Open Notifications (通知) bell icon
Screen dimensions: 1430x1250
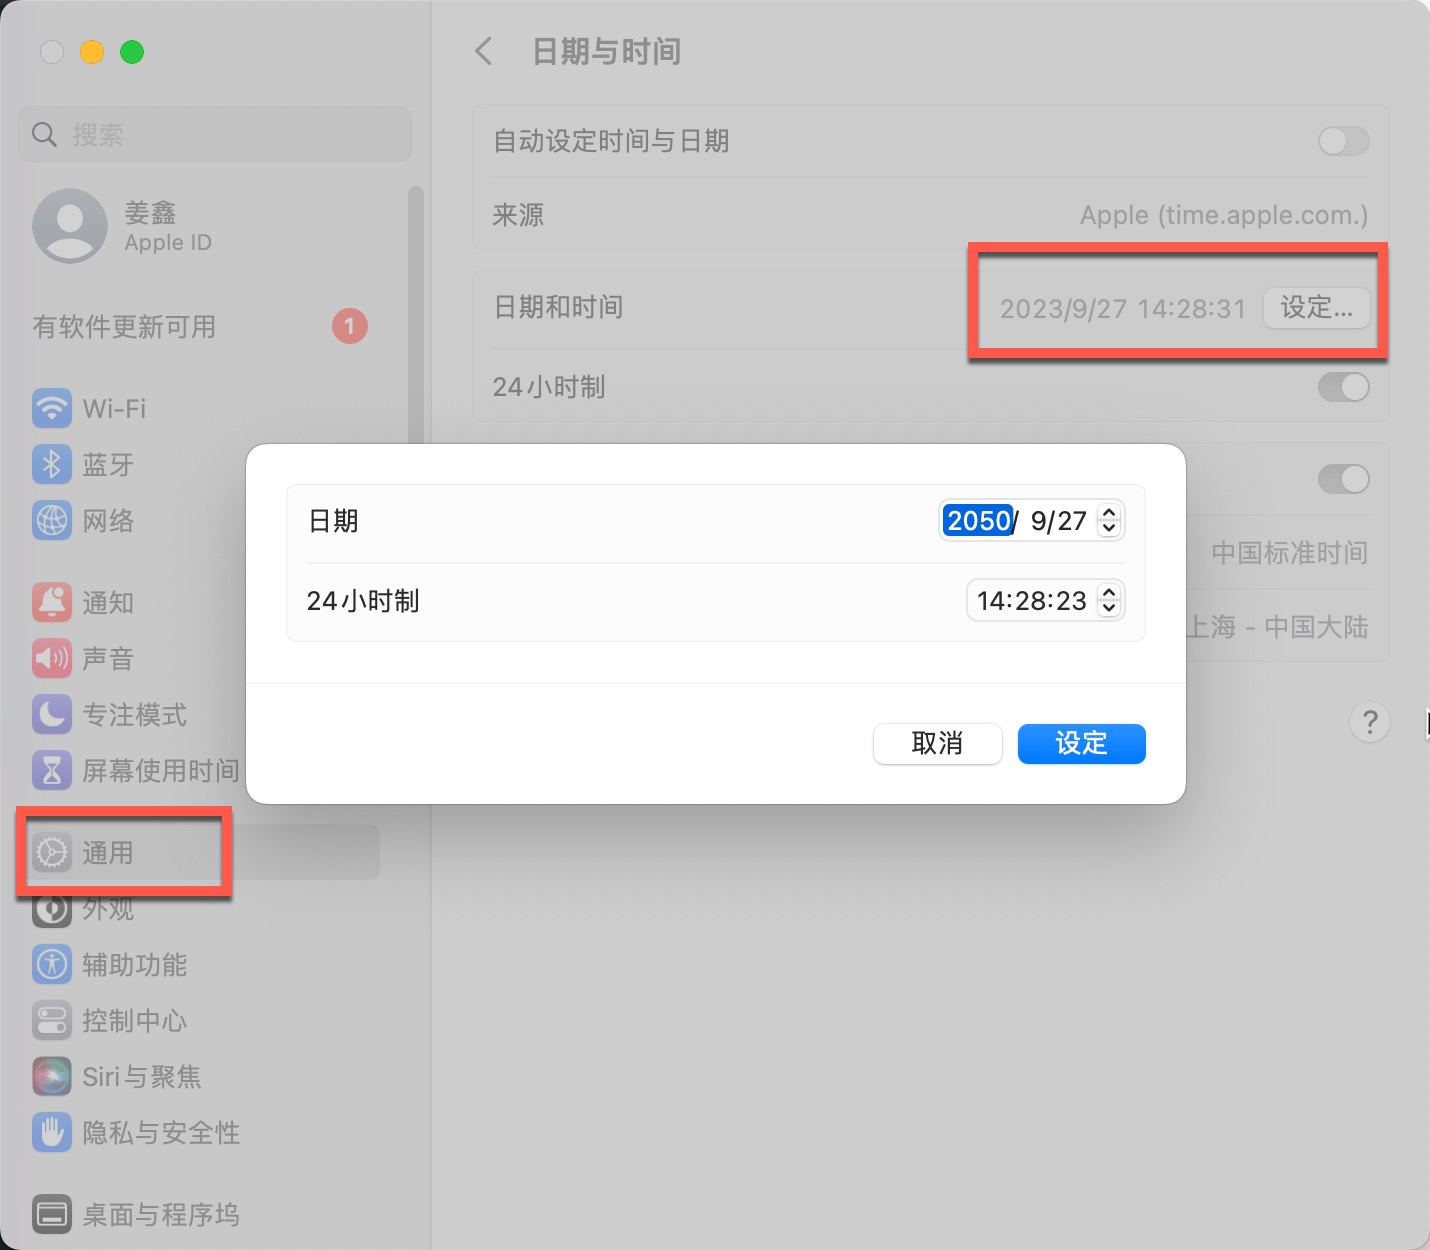[x=52, y=602]
